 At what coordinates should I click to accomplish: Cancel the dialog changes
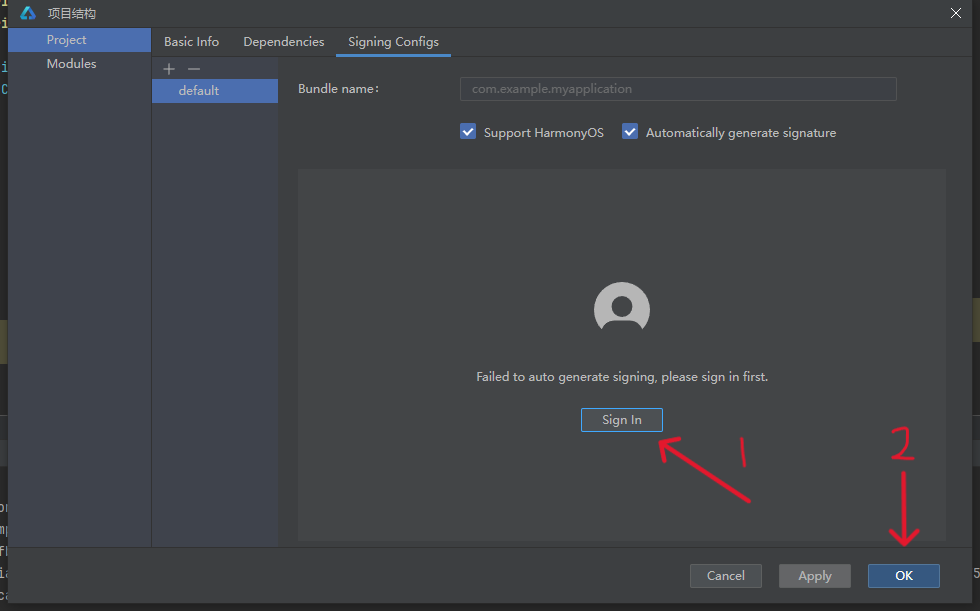click(726, 576)
